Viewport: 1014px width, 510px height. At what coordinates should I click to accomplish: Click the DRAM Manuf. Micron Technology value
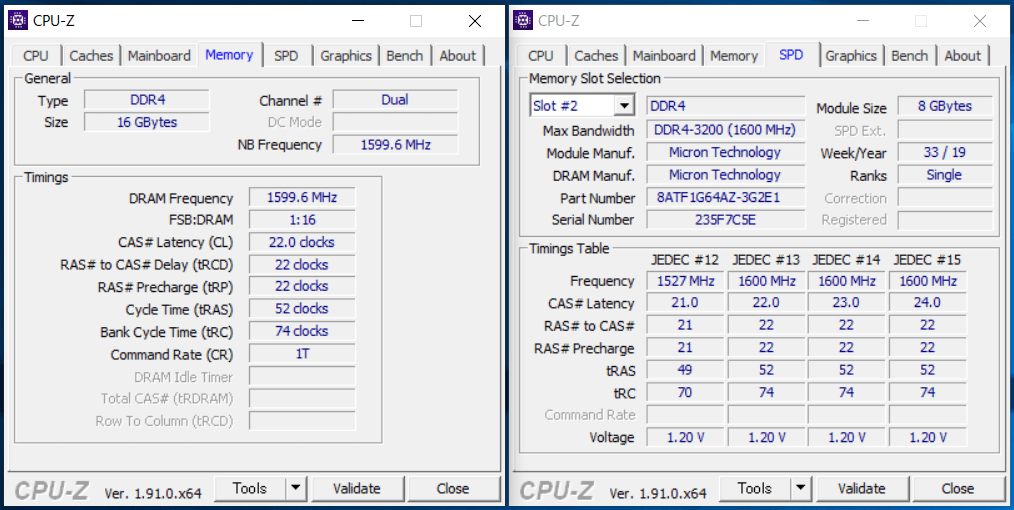coord(726,175)
